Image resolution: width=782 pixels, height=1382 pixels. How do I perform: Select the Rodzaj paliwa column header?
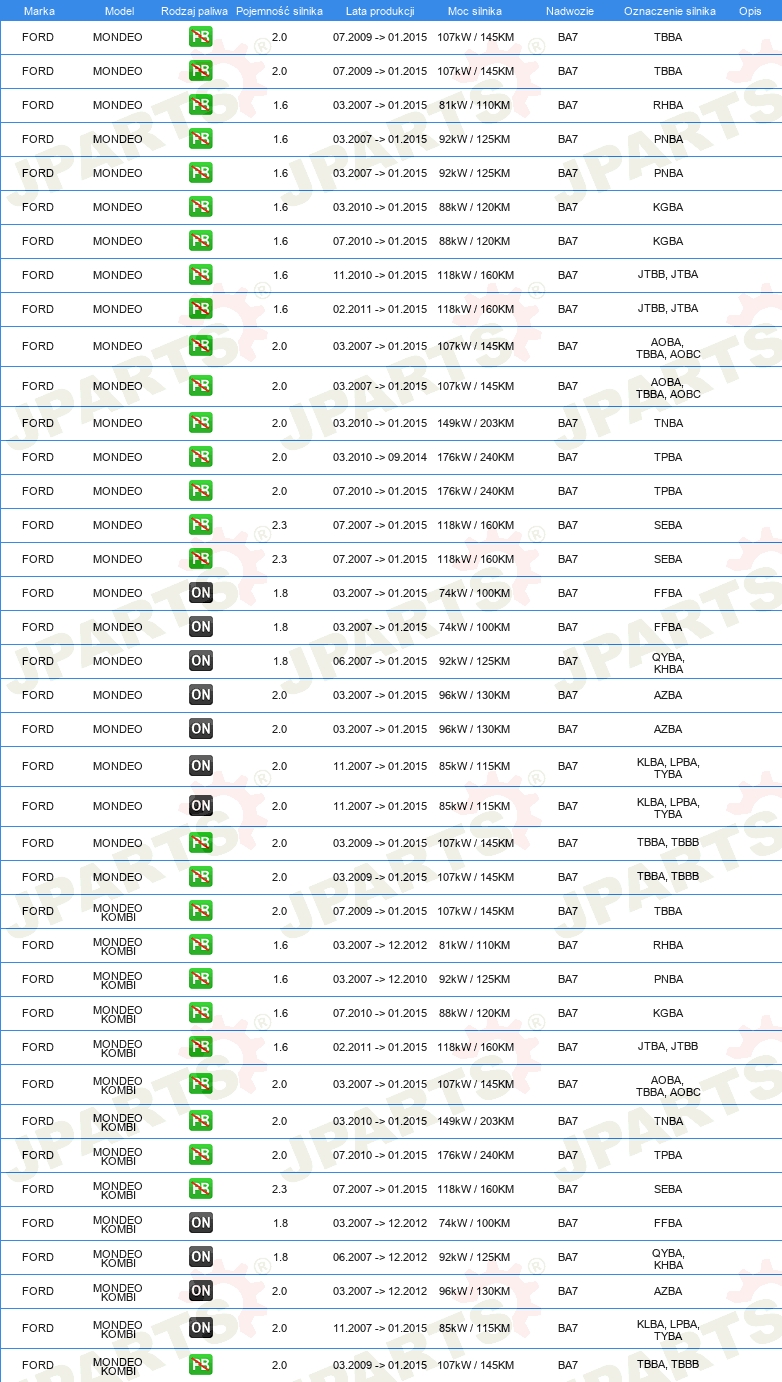coord(195,11)
